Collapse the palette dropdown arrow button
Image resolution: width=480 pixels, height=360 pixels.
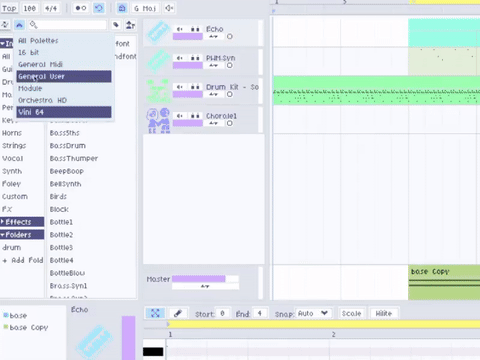coord(19,25)
